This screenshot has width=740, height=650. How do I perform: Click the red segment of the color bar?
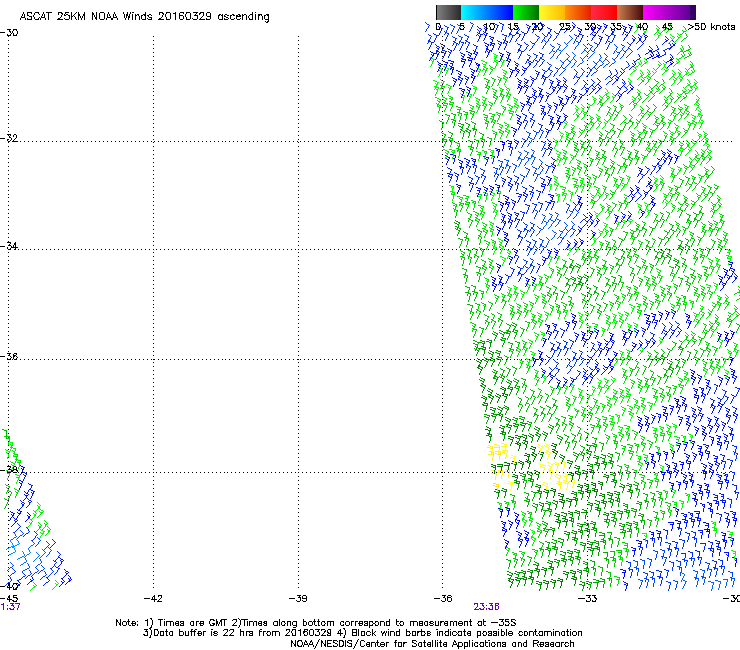604,12
